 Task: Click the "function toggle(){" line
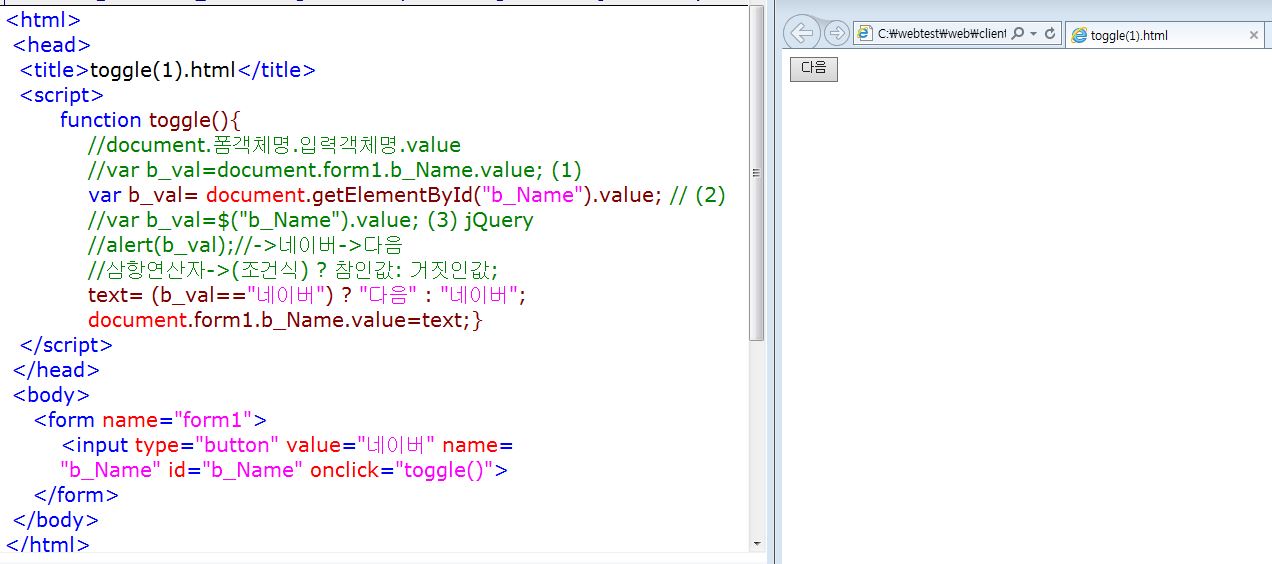click(x=150, y=120)
